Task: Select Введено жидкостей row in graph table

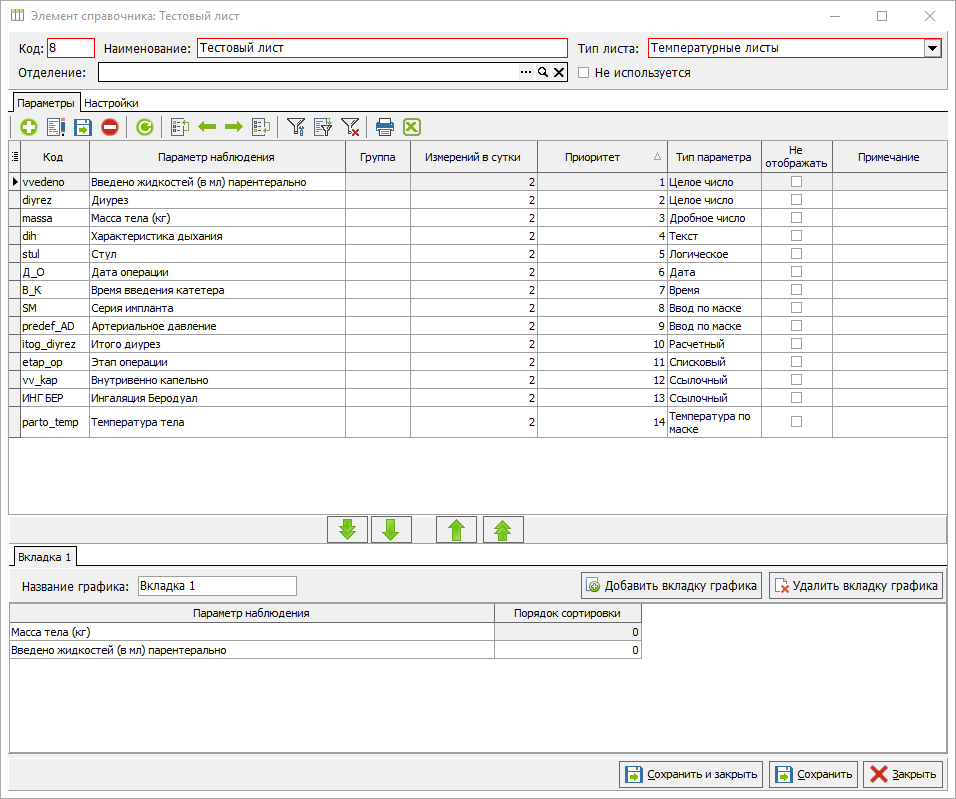Action: [x=252, y=650]
